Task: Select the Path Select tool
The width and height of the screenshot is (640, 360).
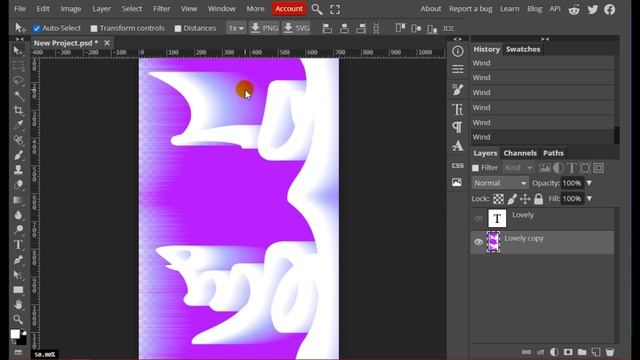Action: pyautogui.click(x=18, y=275)
